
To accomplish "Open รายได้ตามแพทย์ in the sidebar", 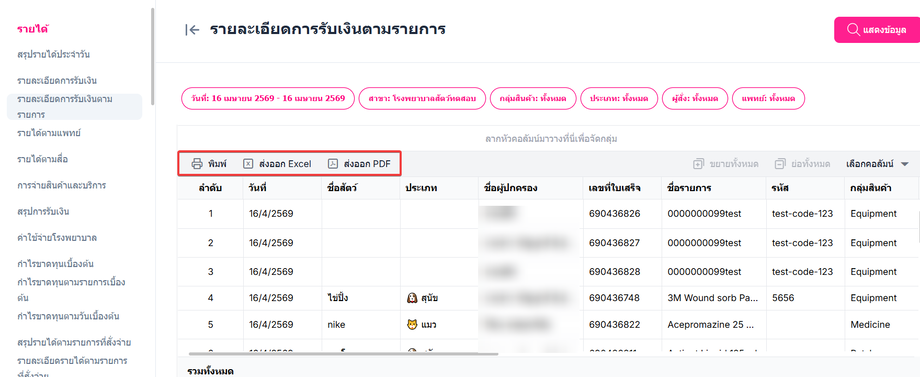I will point(49,133).
